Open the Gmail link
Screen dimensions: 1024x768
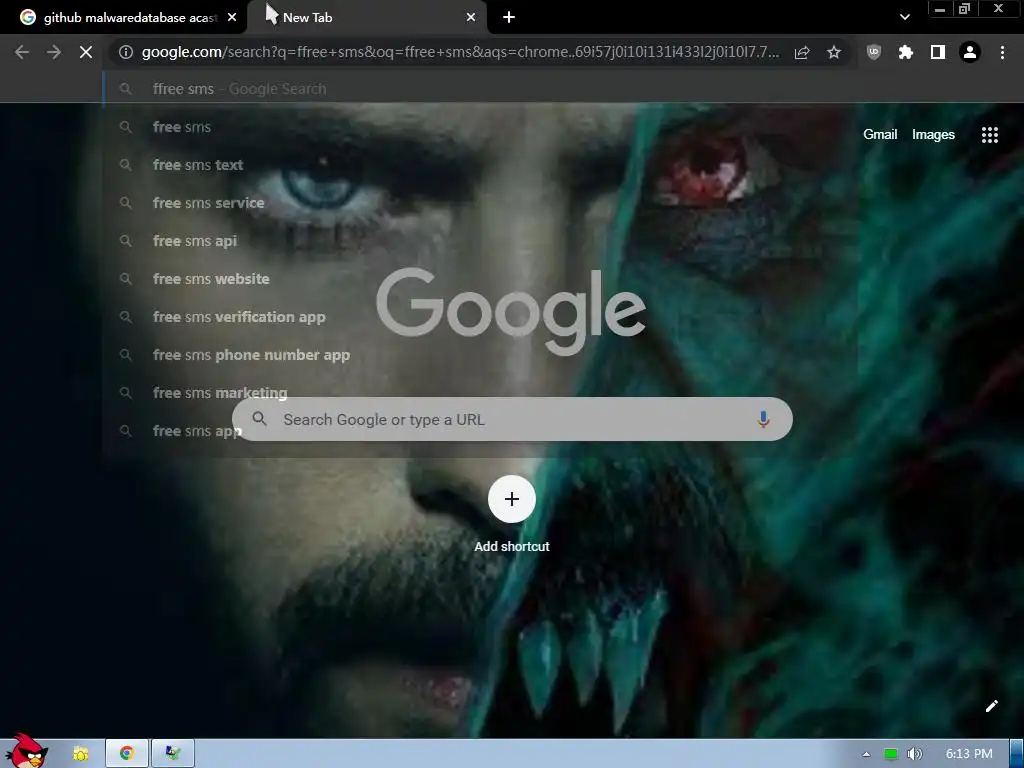pos(880,135)
